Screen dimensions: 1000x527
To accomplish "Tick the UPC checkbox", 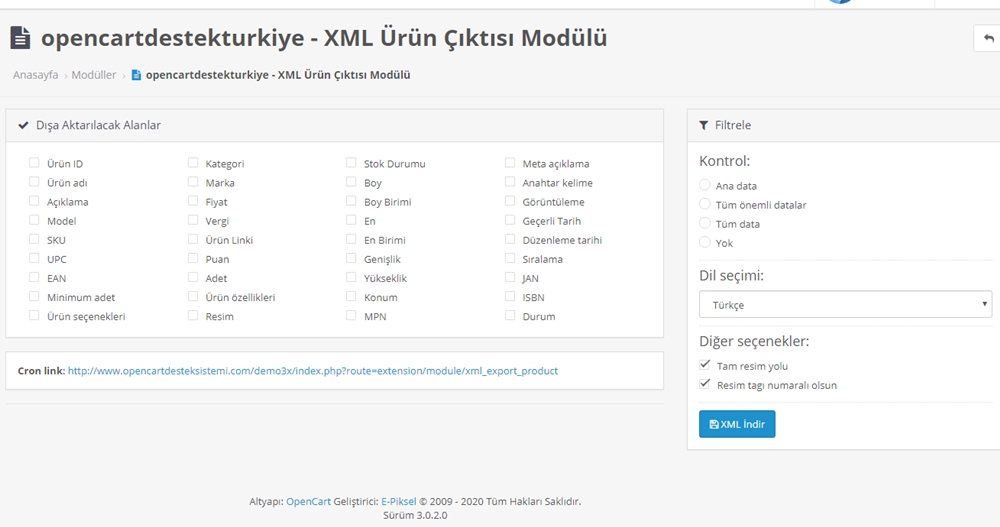I will [34, 258].
